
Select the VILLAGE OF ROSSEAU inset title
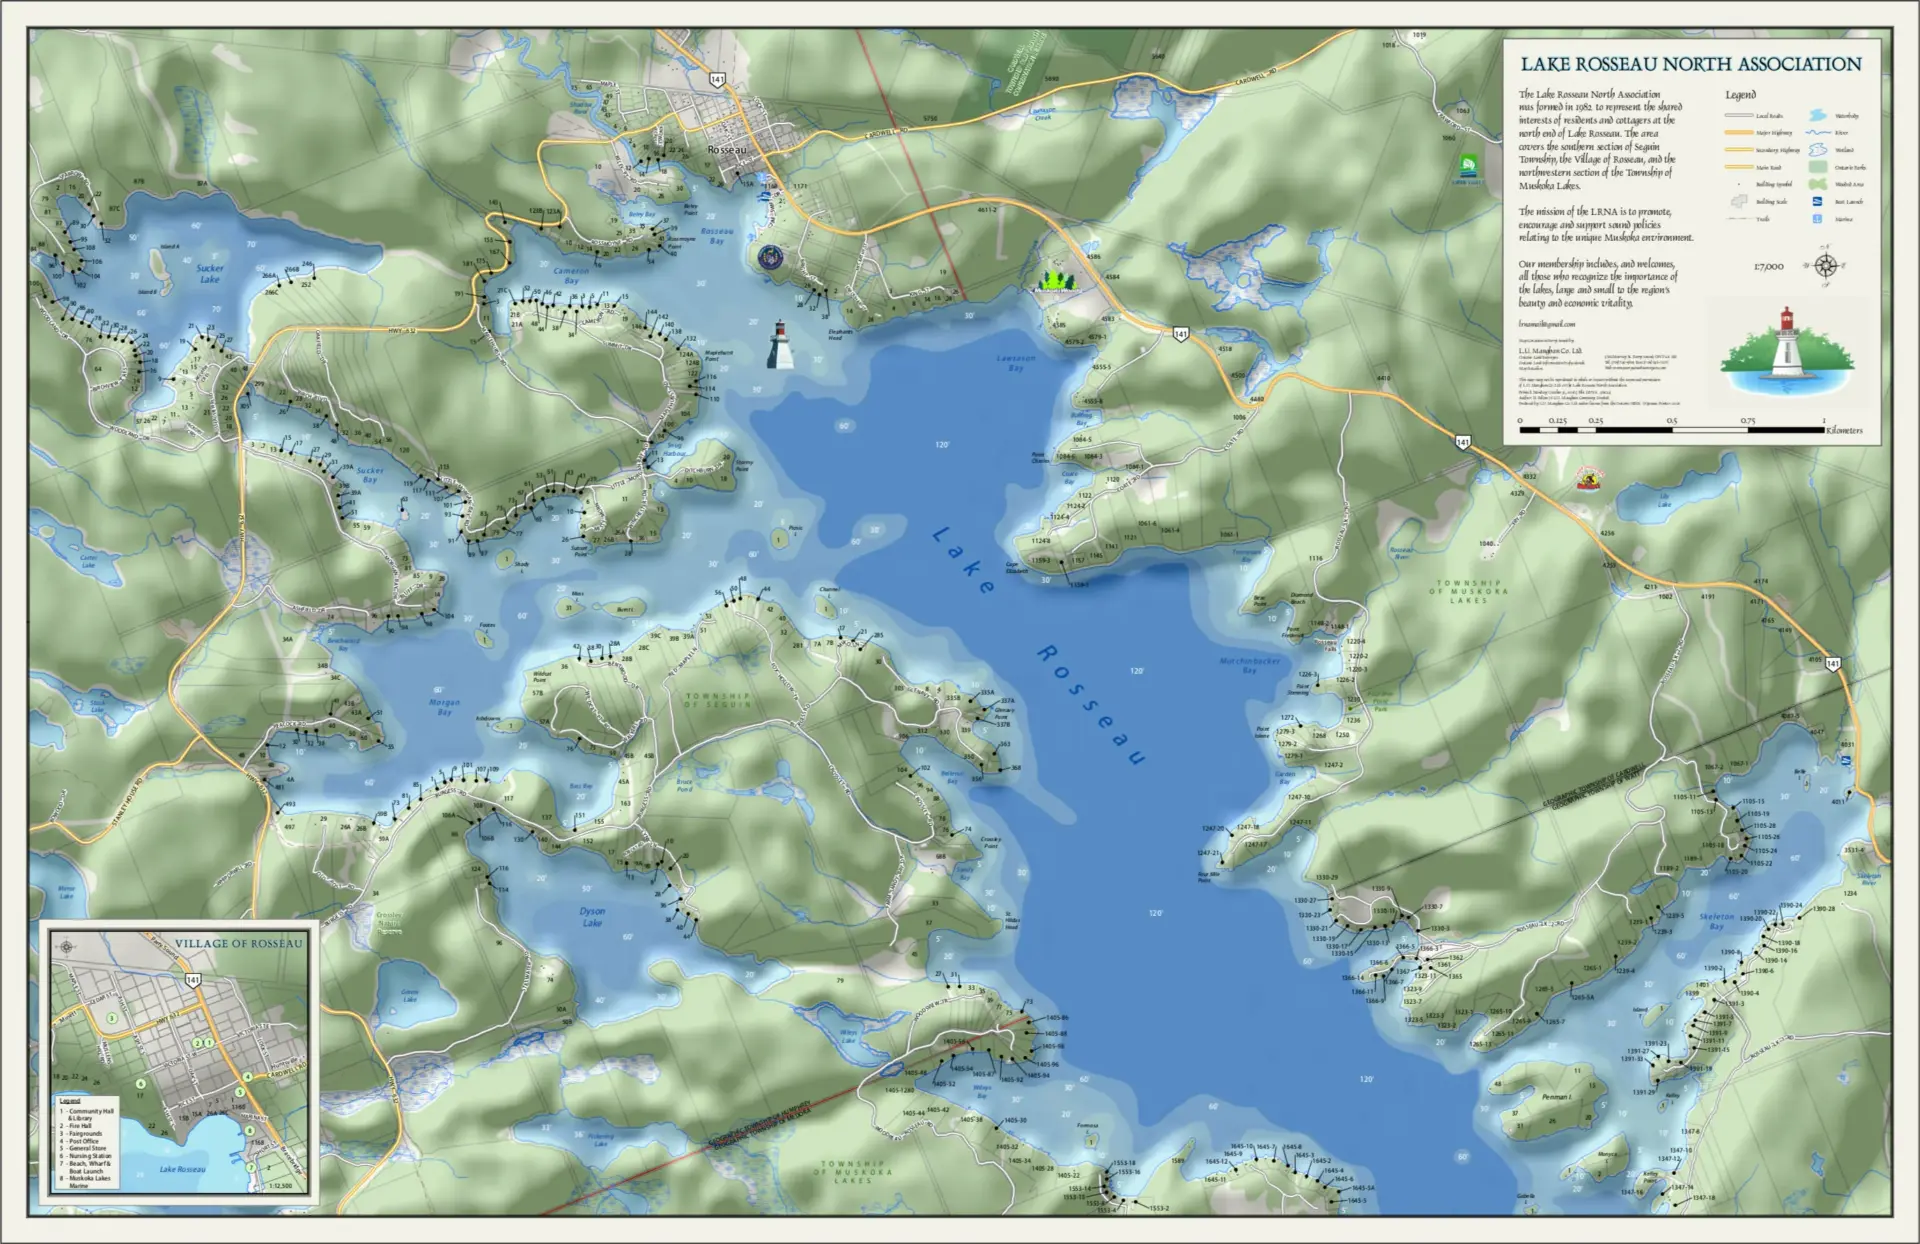pyautogui.click(x=240, y=943)
